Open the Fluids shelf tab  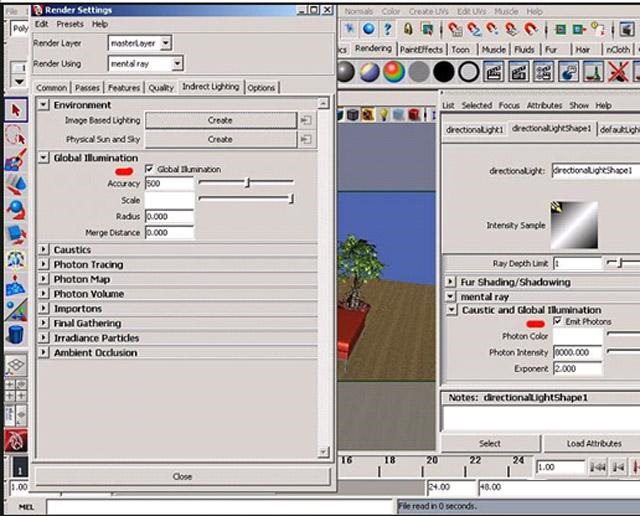coord(524,50)
